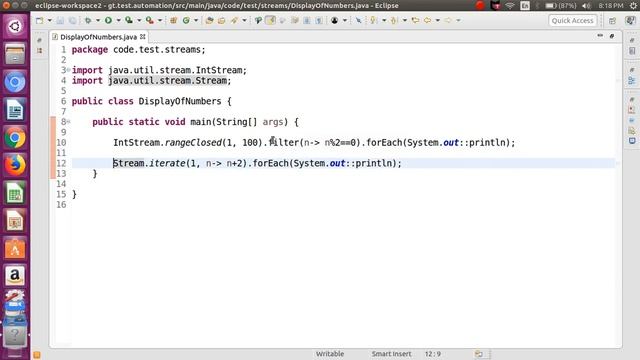Screen dimensions: 640x360
Task: Click the Open Perspective icon
Action: (x=612, y=21)
